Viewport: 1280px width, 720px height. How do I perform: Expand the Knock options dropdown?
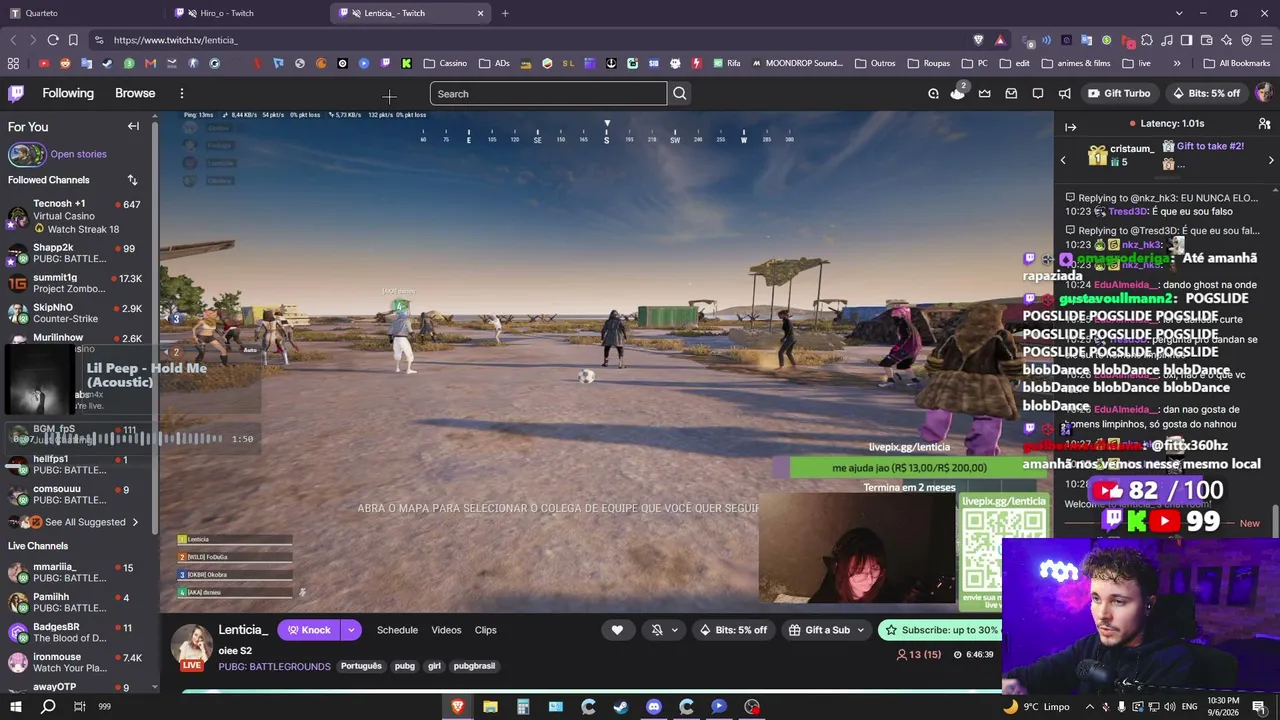pos(351,630)
